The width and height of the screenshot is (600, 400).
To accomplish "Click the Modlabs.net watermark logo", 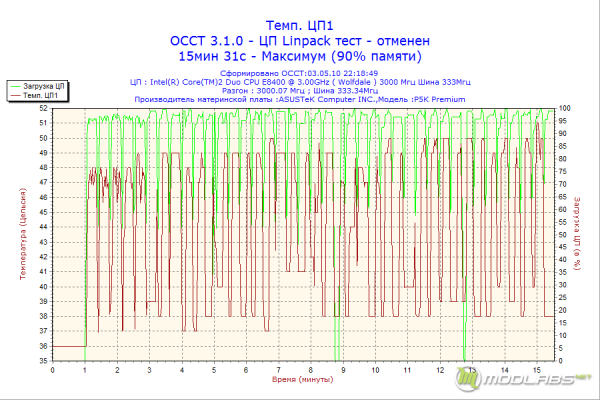I will [523, 379].
